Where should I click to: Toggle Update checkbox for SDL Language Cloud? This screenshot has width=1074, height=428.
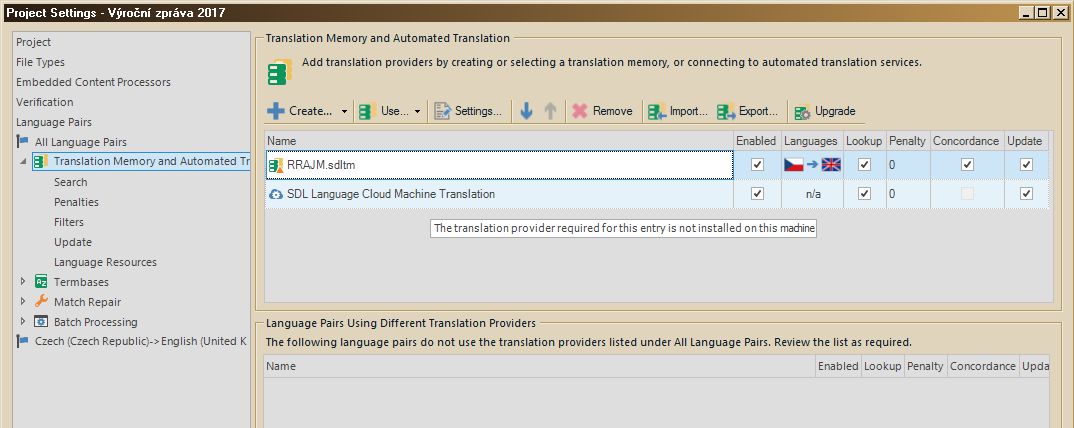click(1026, 194)
